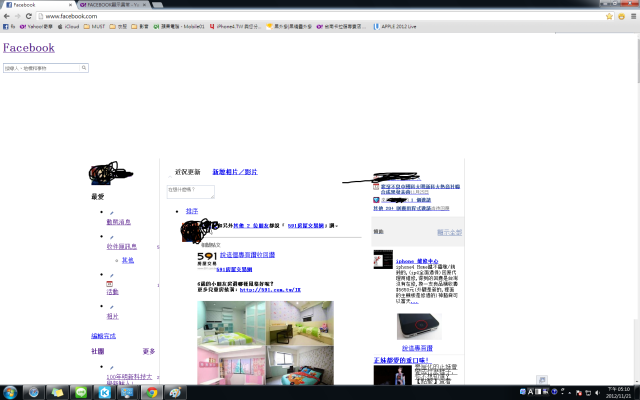
Task: Click 按這專頁讚 under iPhone image
Action: coord(417,348)
